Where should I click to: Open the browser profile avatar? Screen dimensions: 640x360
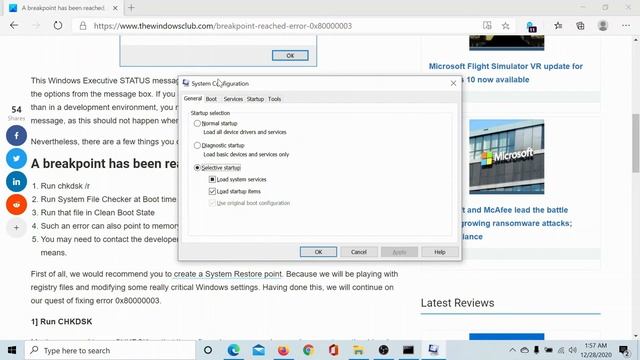[x=603, y=26]
